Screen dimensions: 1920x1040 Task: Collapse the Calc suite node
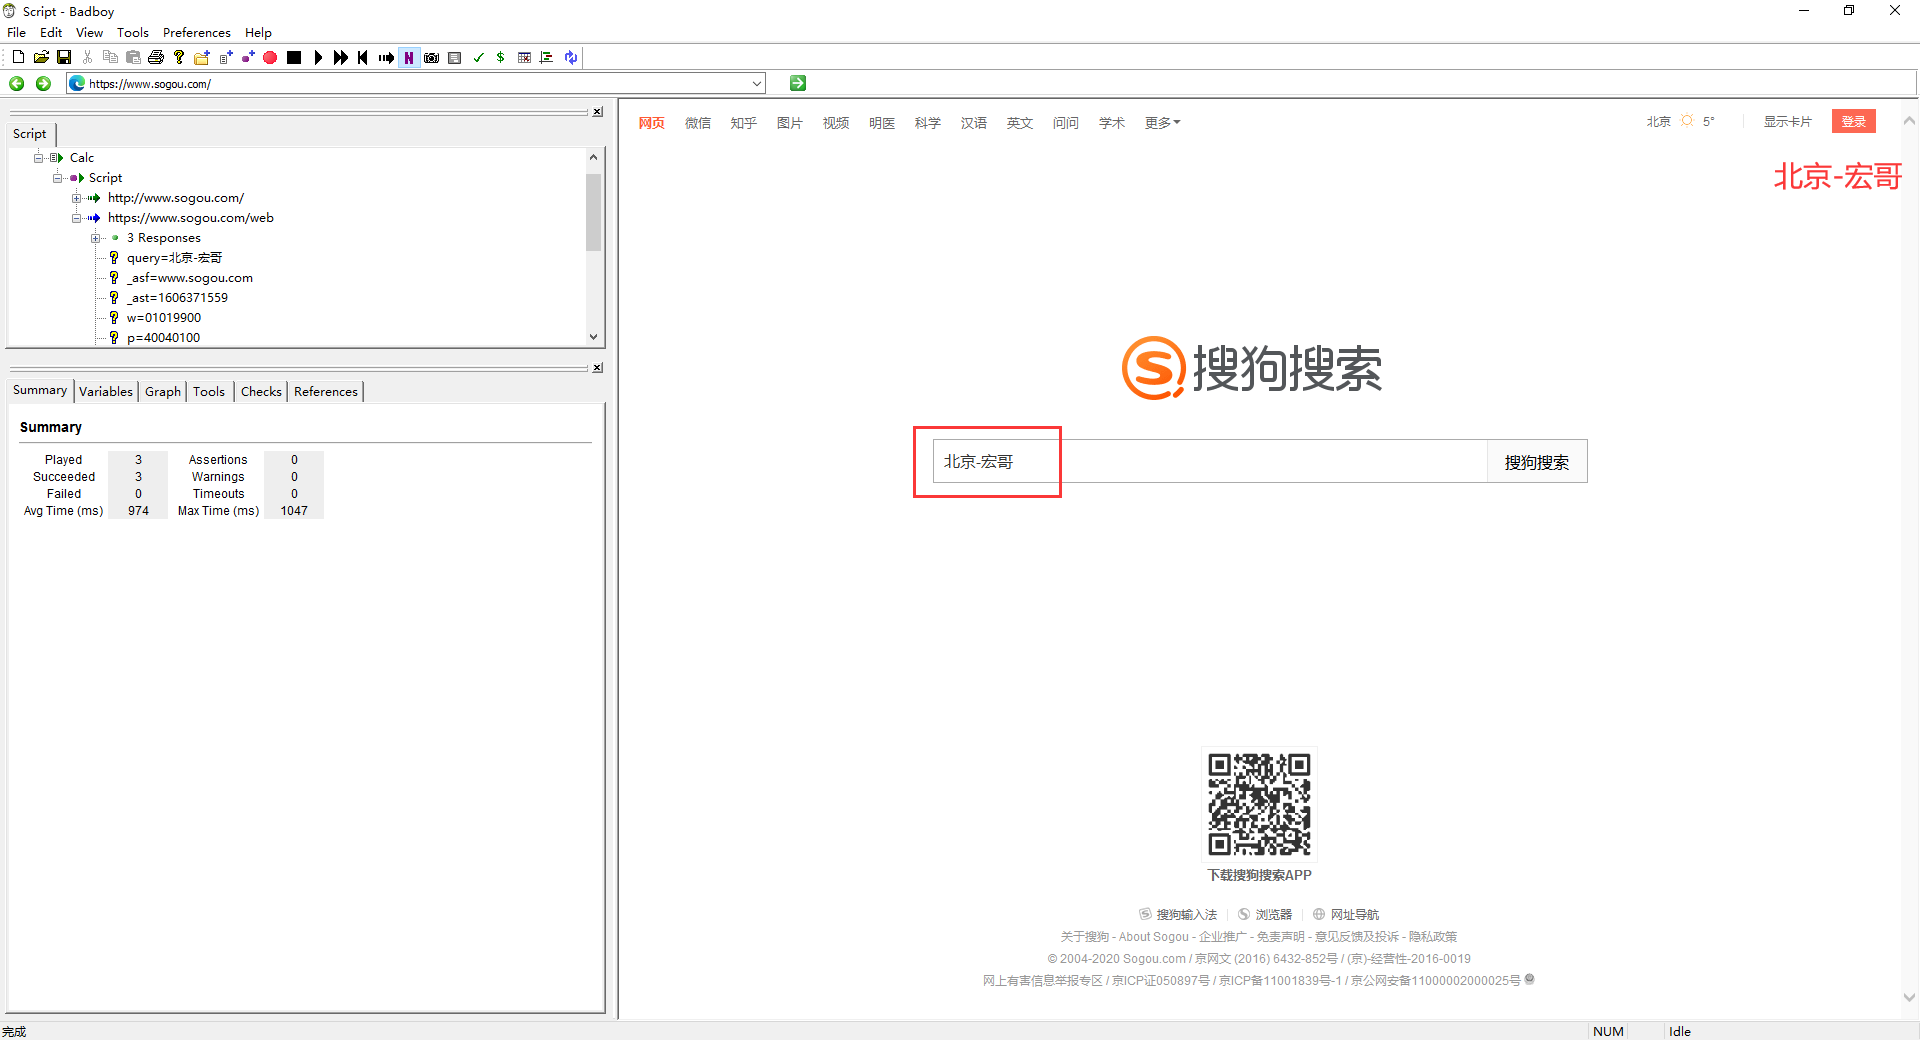[38, 158]
